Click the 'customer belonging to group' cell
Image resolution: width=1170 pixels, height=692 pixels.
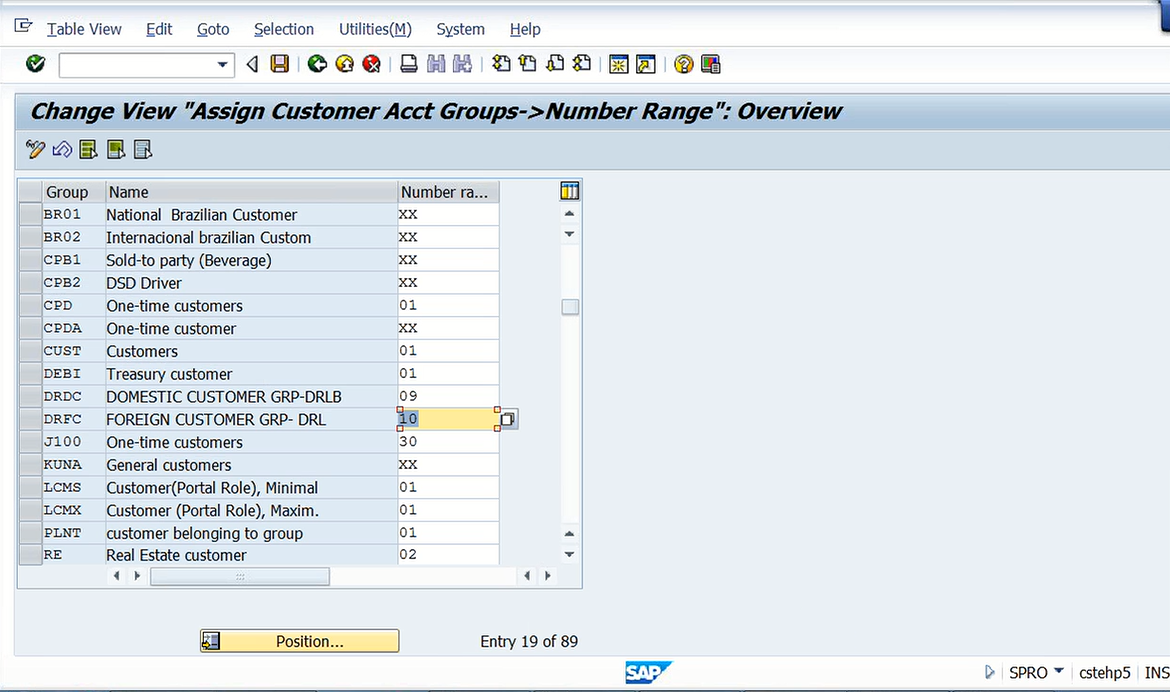tap(251, 533)
